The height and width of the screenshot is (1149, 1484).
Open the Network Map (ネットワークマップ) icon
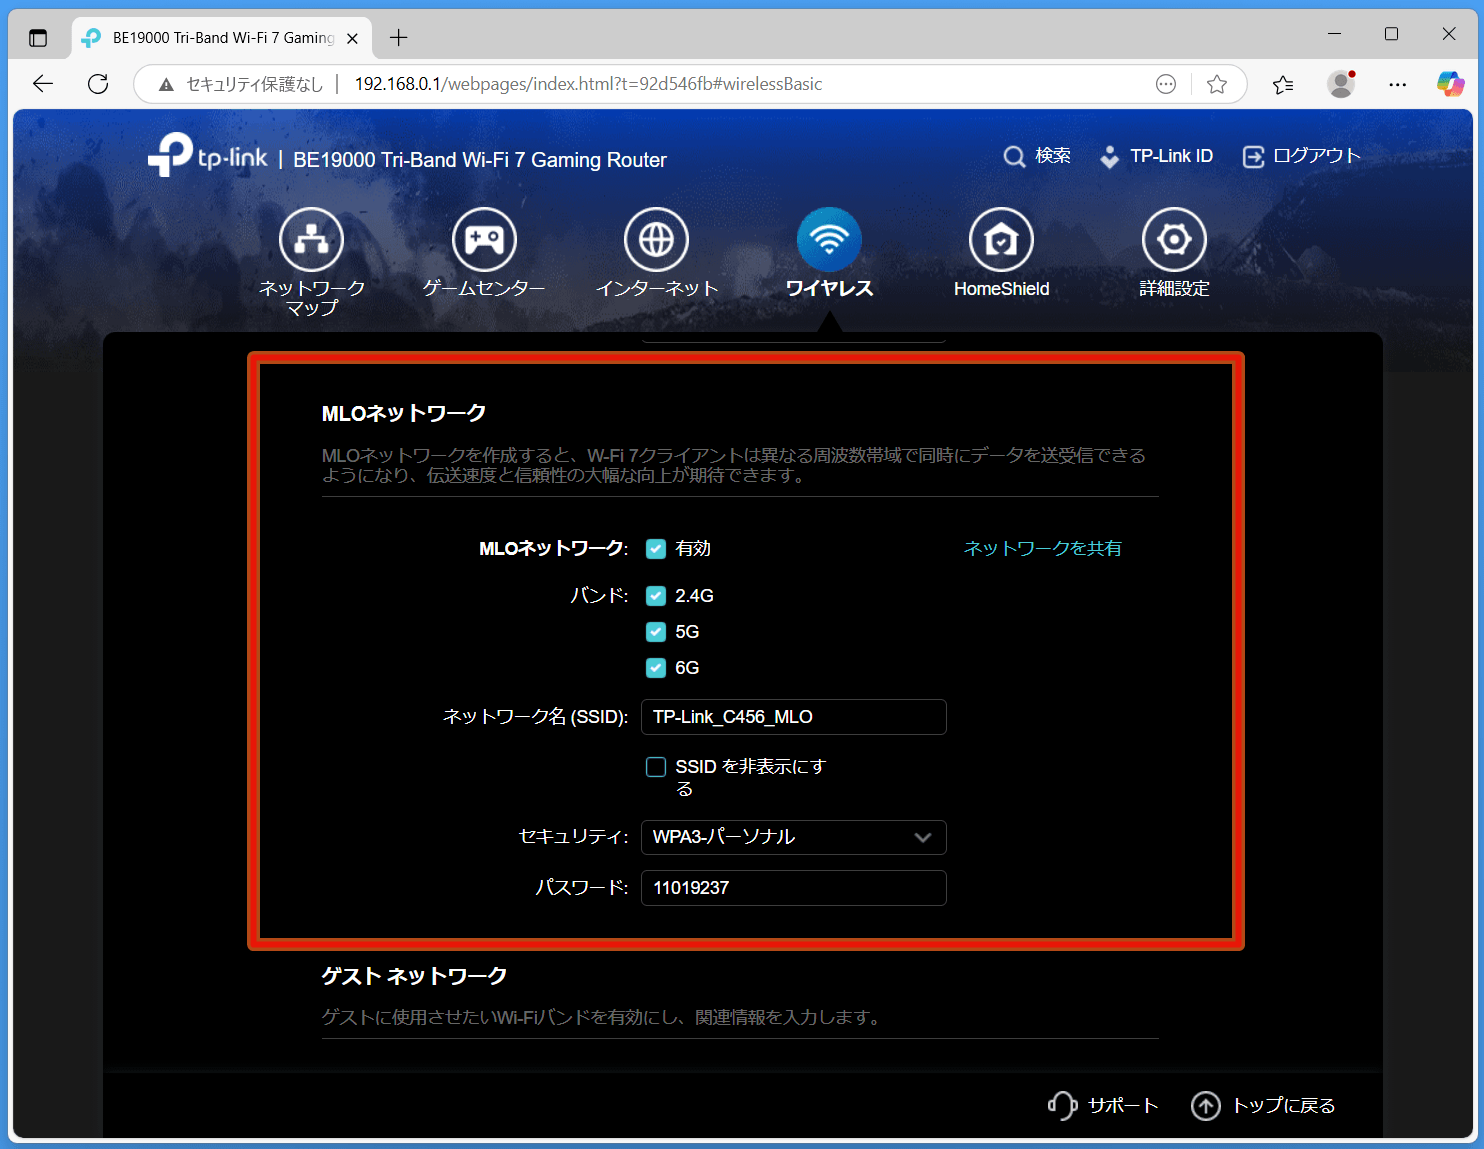[311, 240]
